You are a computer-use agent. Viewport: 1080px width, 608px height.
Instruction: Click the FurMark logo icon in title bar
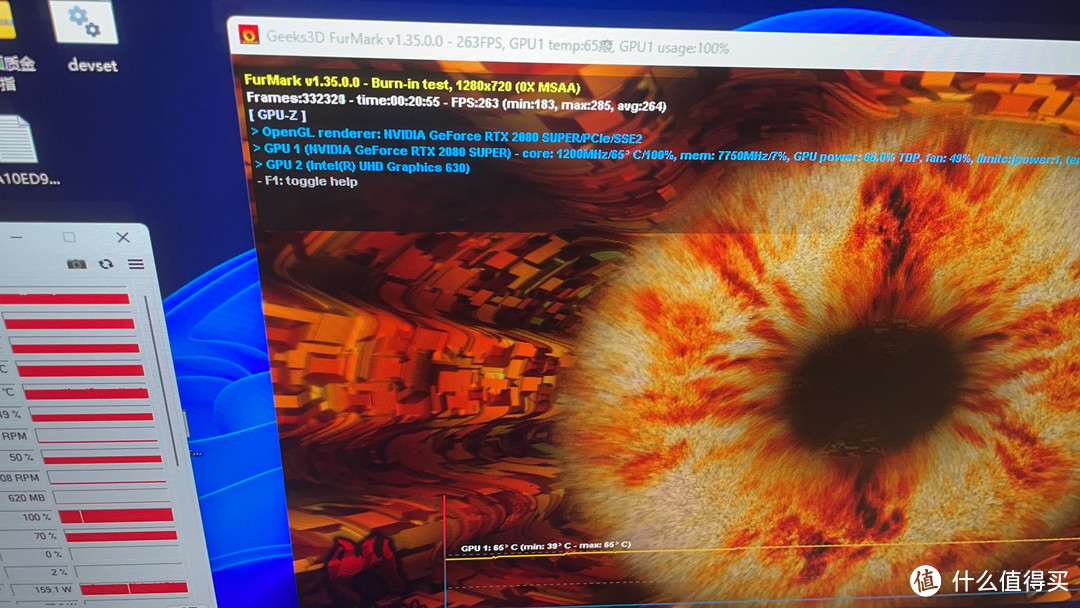pos(249,34)
